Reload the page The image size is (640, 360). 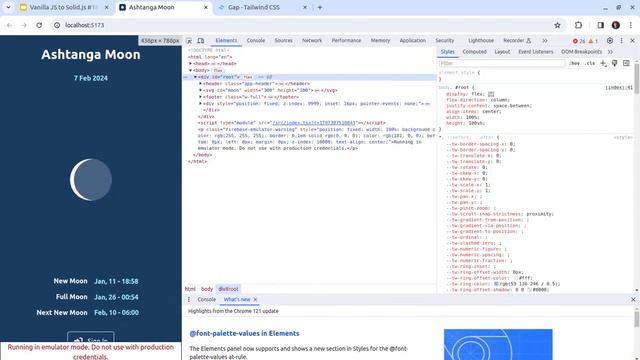pos(39,25)
